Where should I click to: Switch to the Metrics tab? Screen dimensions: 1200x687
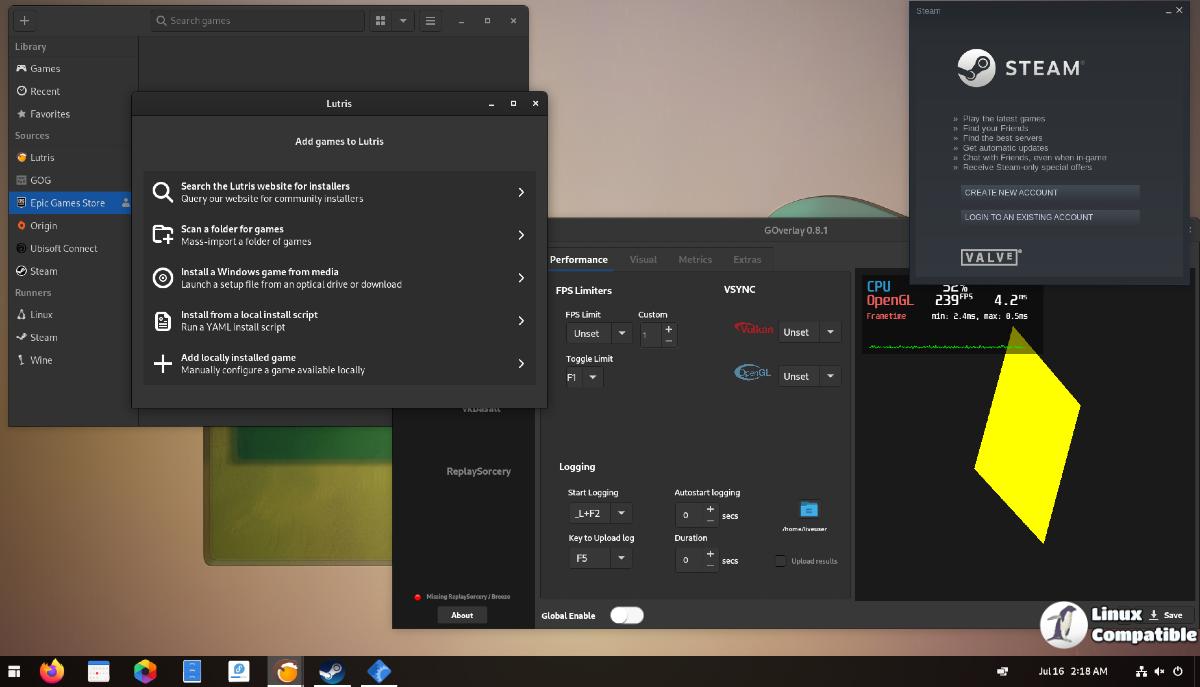coord(695,259)
